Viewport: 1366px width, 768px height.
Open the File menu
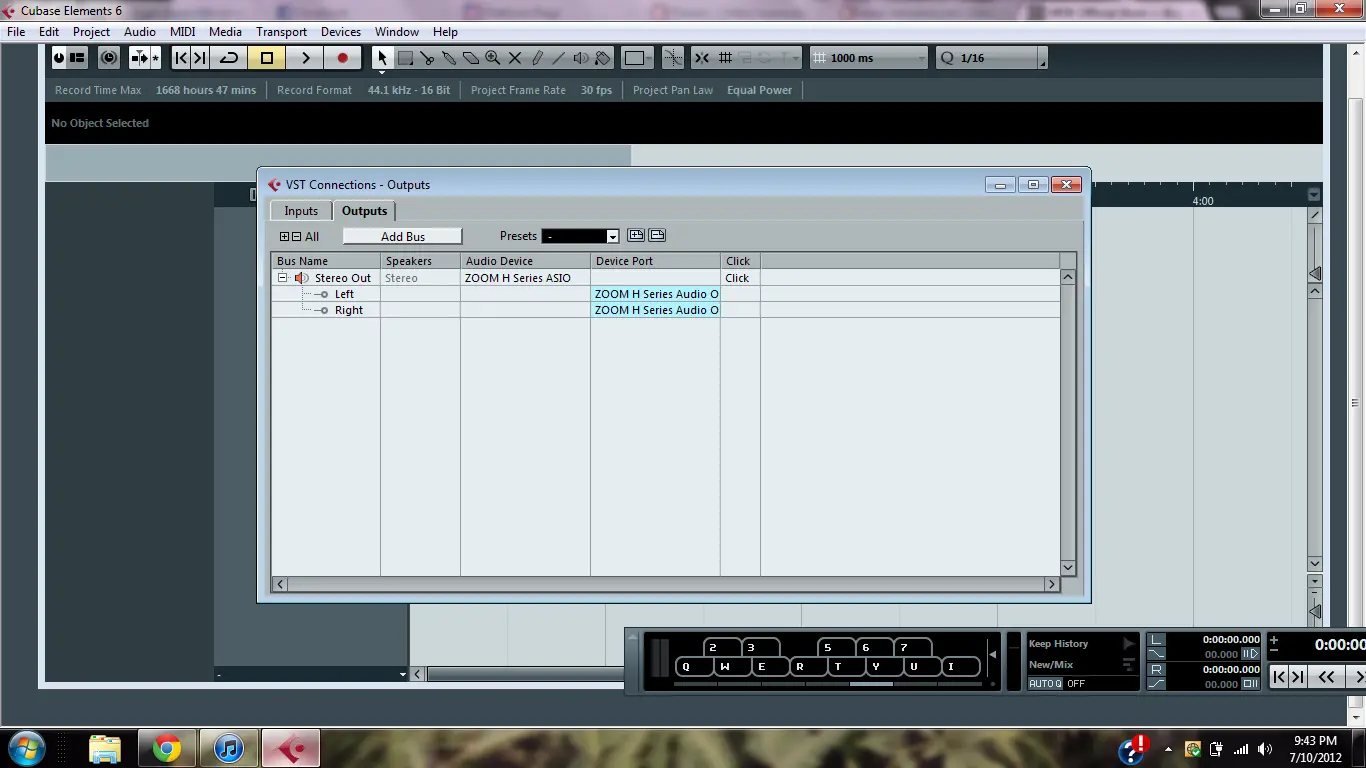pyautogui.click(x=16, y=32)
